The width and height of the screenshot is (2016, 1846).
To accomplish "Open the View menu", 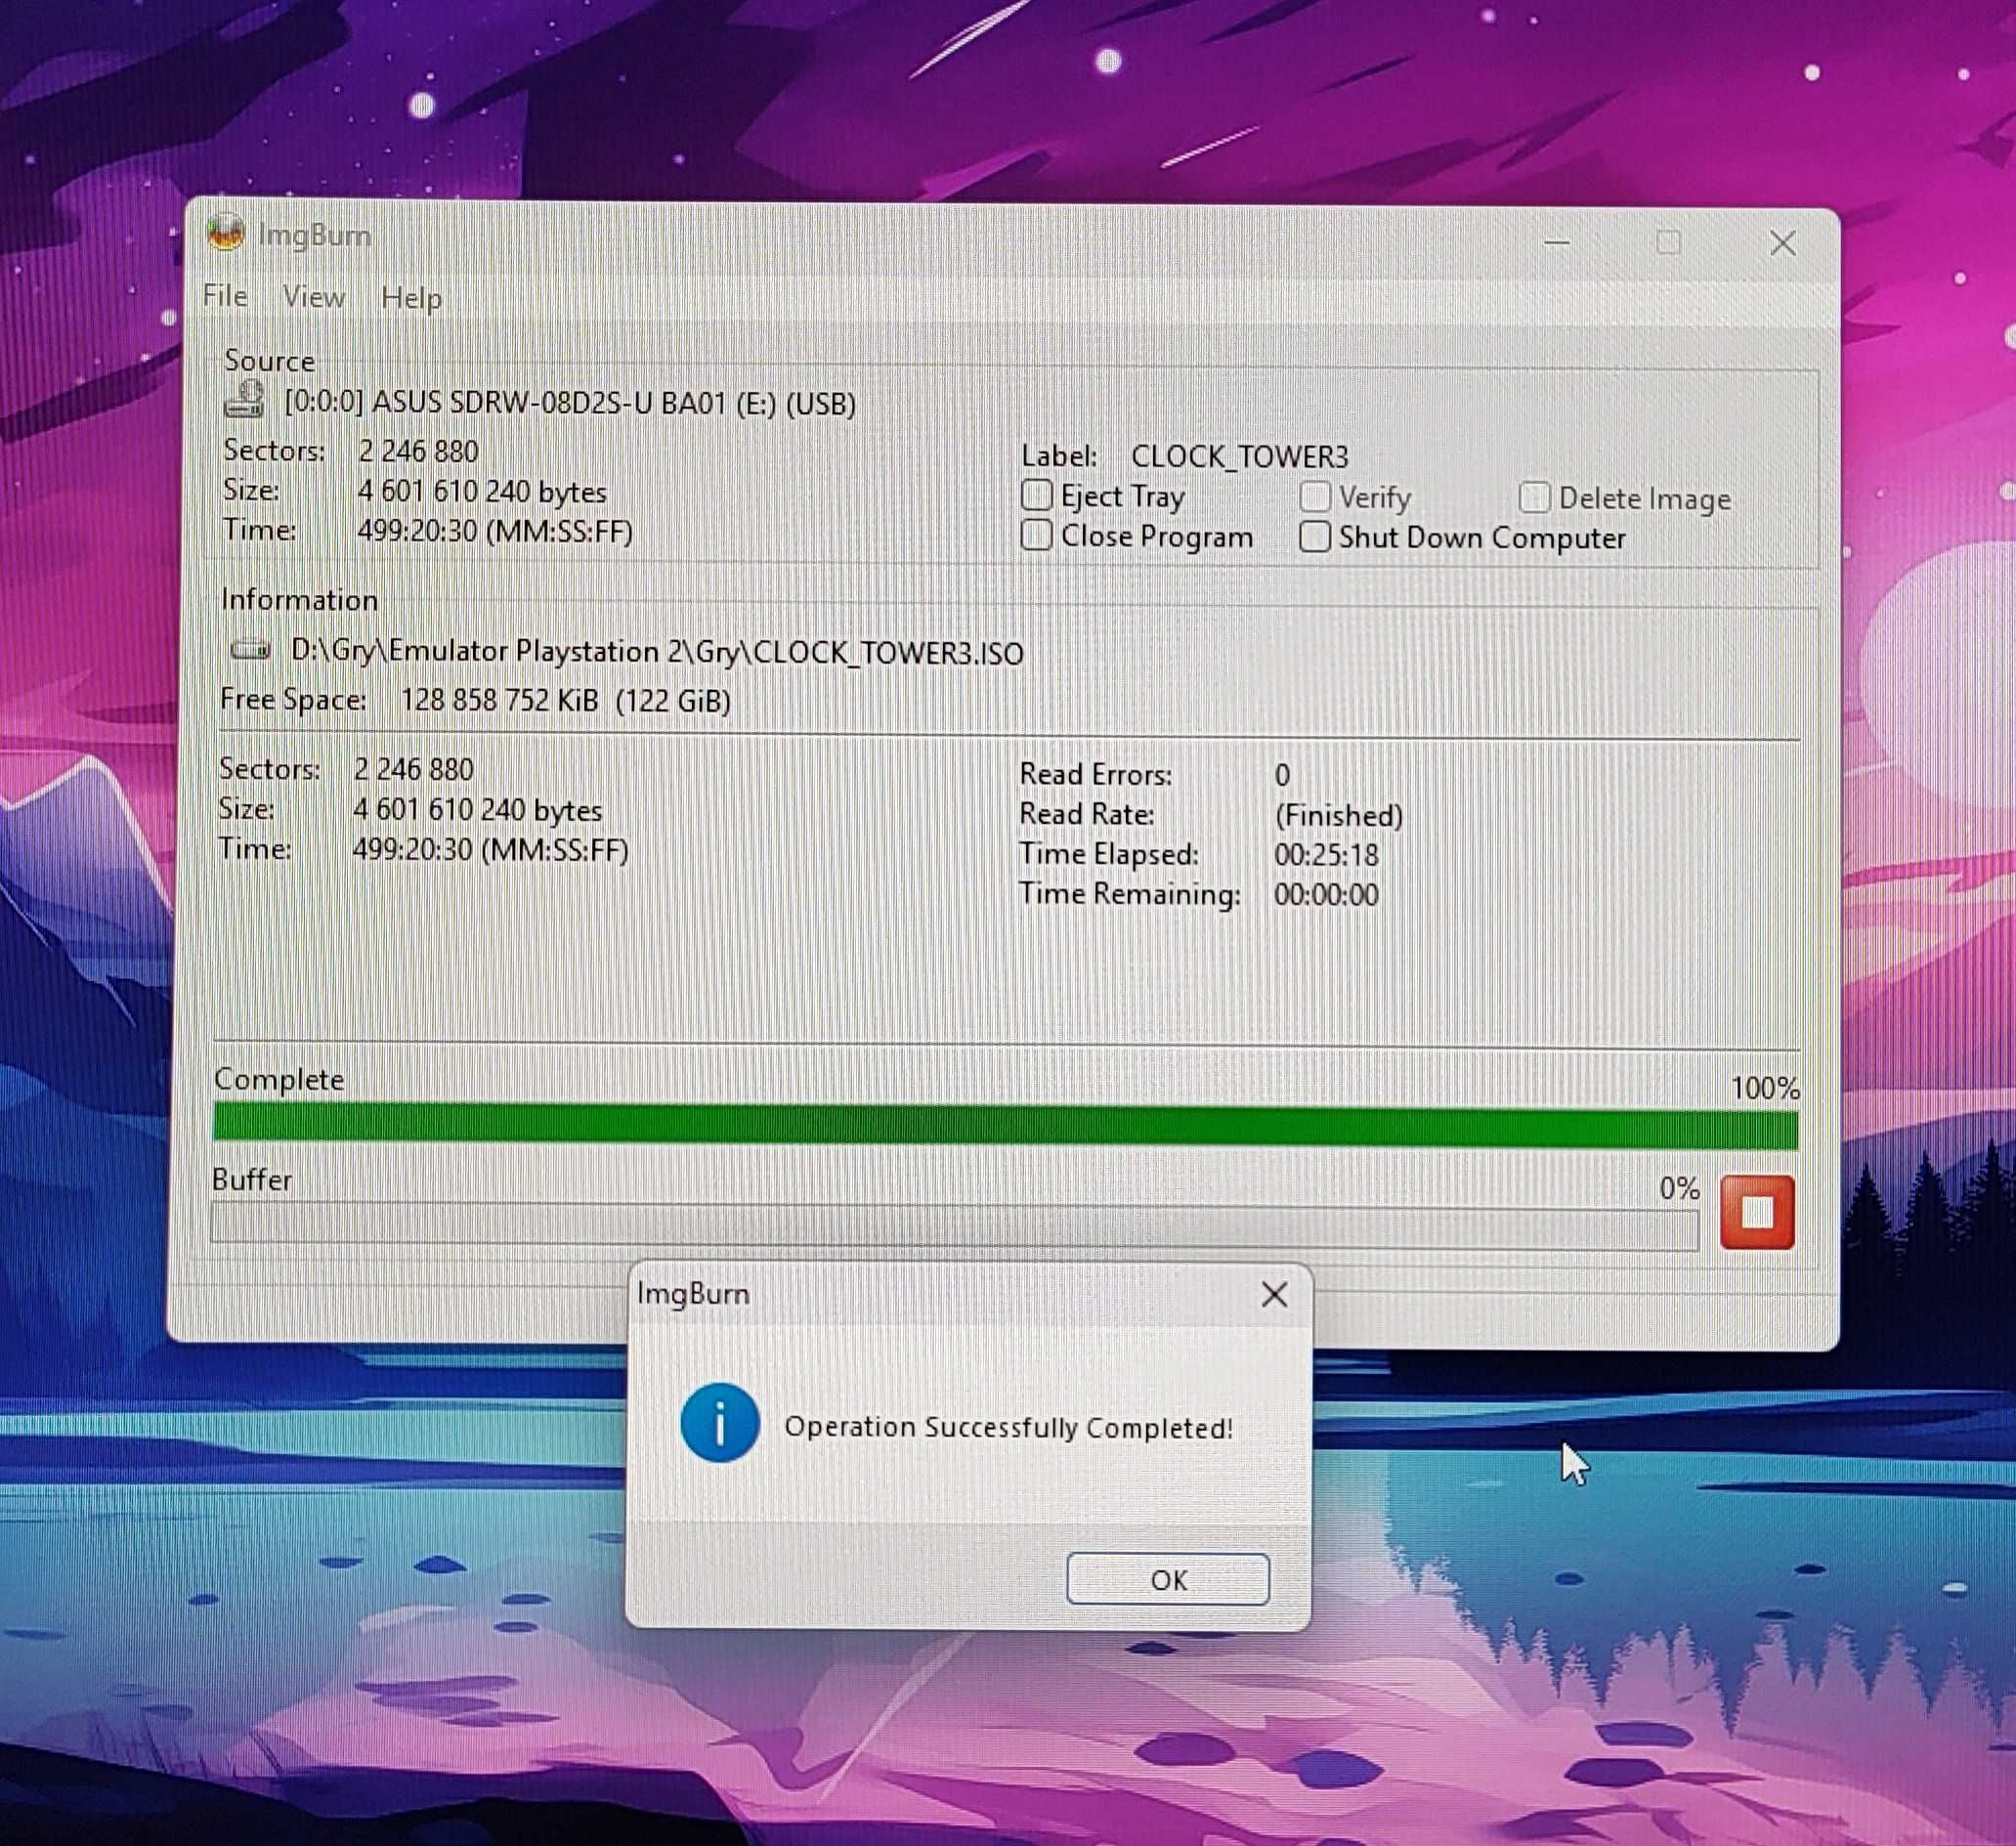I will pyautogui.click(x=313, y=297).
